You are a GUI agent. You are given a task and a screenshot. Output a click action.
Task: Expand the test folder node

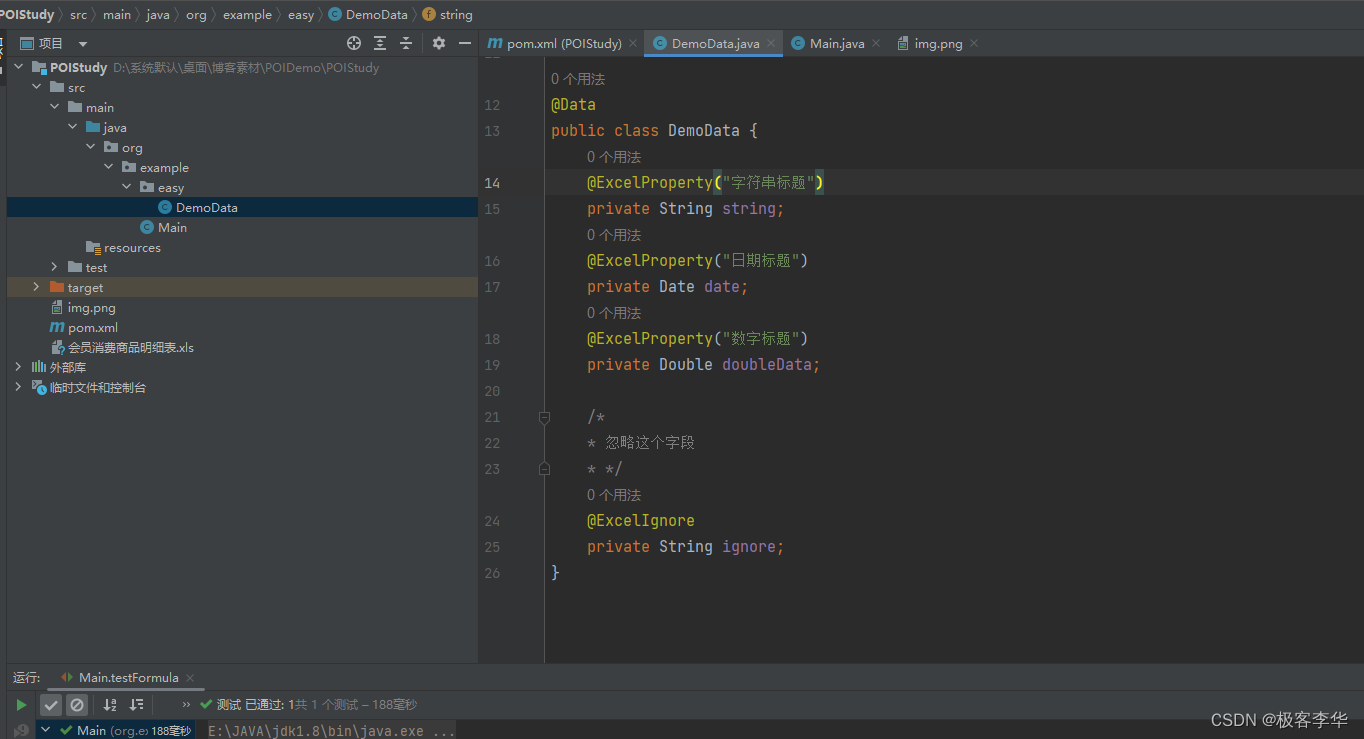(54, 267)
